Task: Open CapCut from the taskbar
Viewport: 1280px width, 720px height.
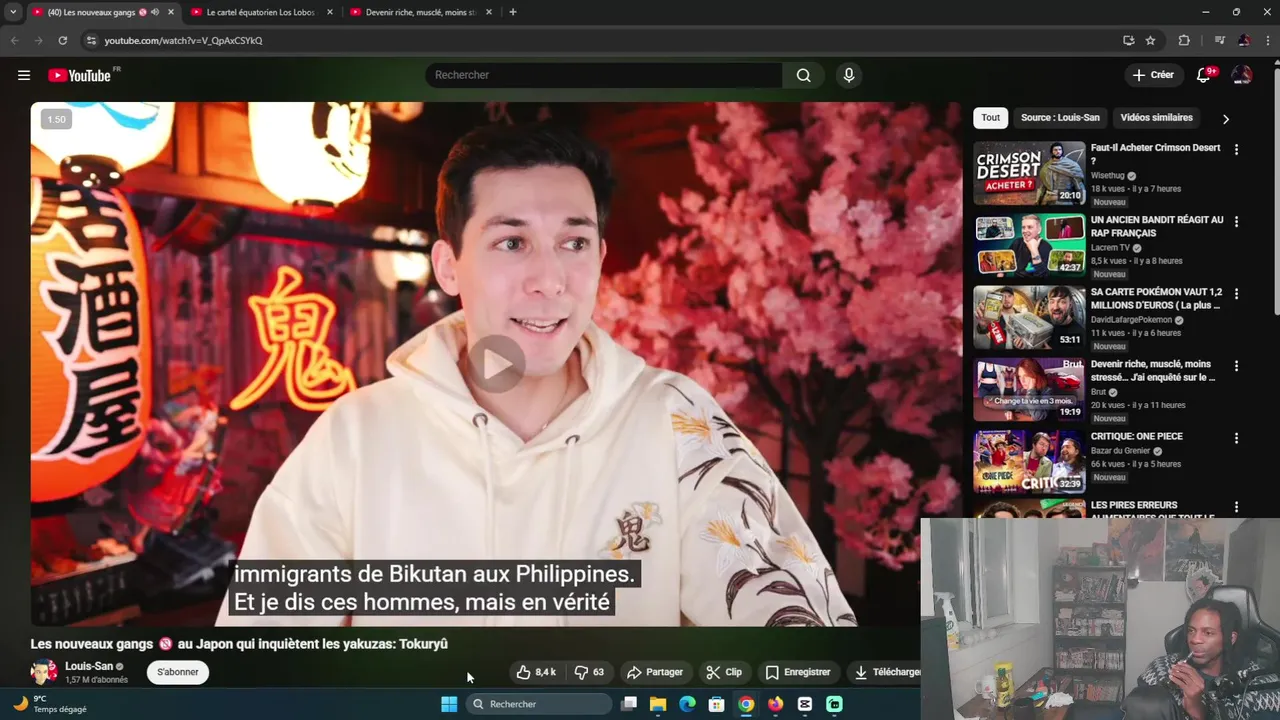Action: click(x=805, y=704)
